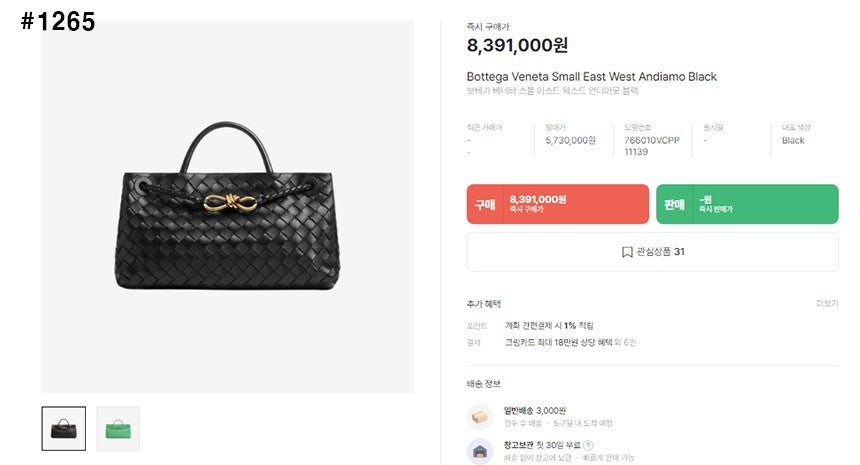
Task: Click the main black Andiamo bag image
Action: coord(227,207)
